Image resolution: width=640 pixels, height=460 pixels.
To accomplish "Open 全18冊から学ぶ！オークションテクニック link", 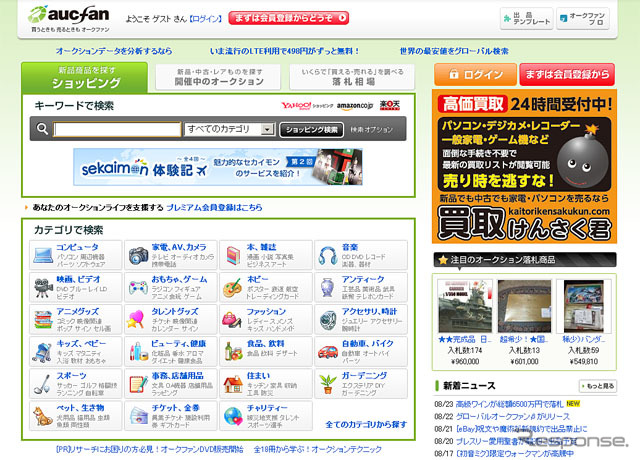I will 318,449.
